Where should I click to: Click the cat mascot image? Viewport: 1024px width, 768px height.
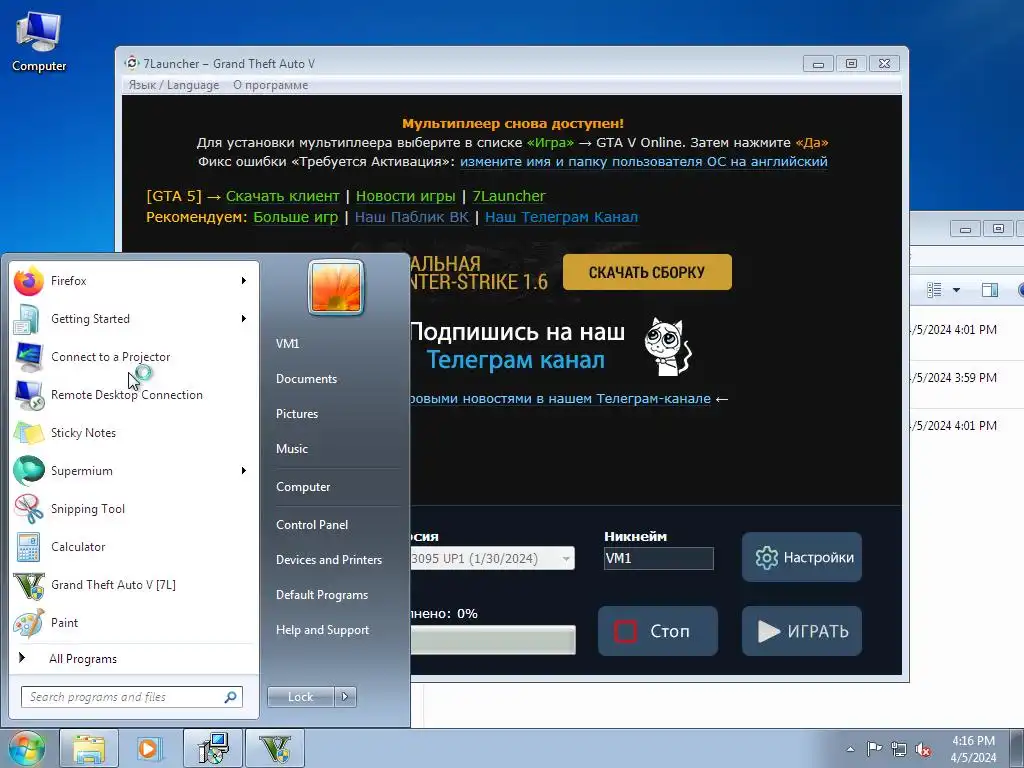tap(667, 346)
